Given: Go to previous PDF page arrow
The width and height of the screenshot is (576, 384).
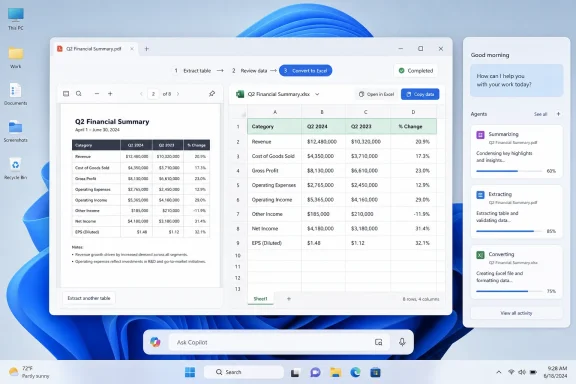Looking at the screenshot, I should (x=141, y=94).
